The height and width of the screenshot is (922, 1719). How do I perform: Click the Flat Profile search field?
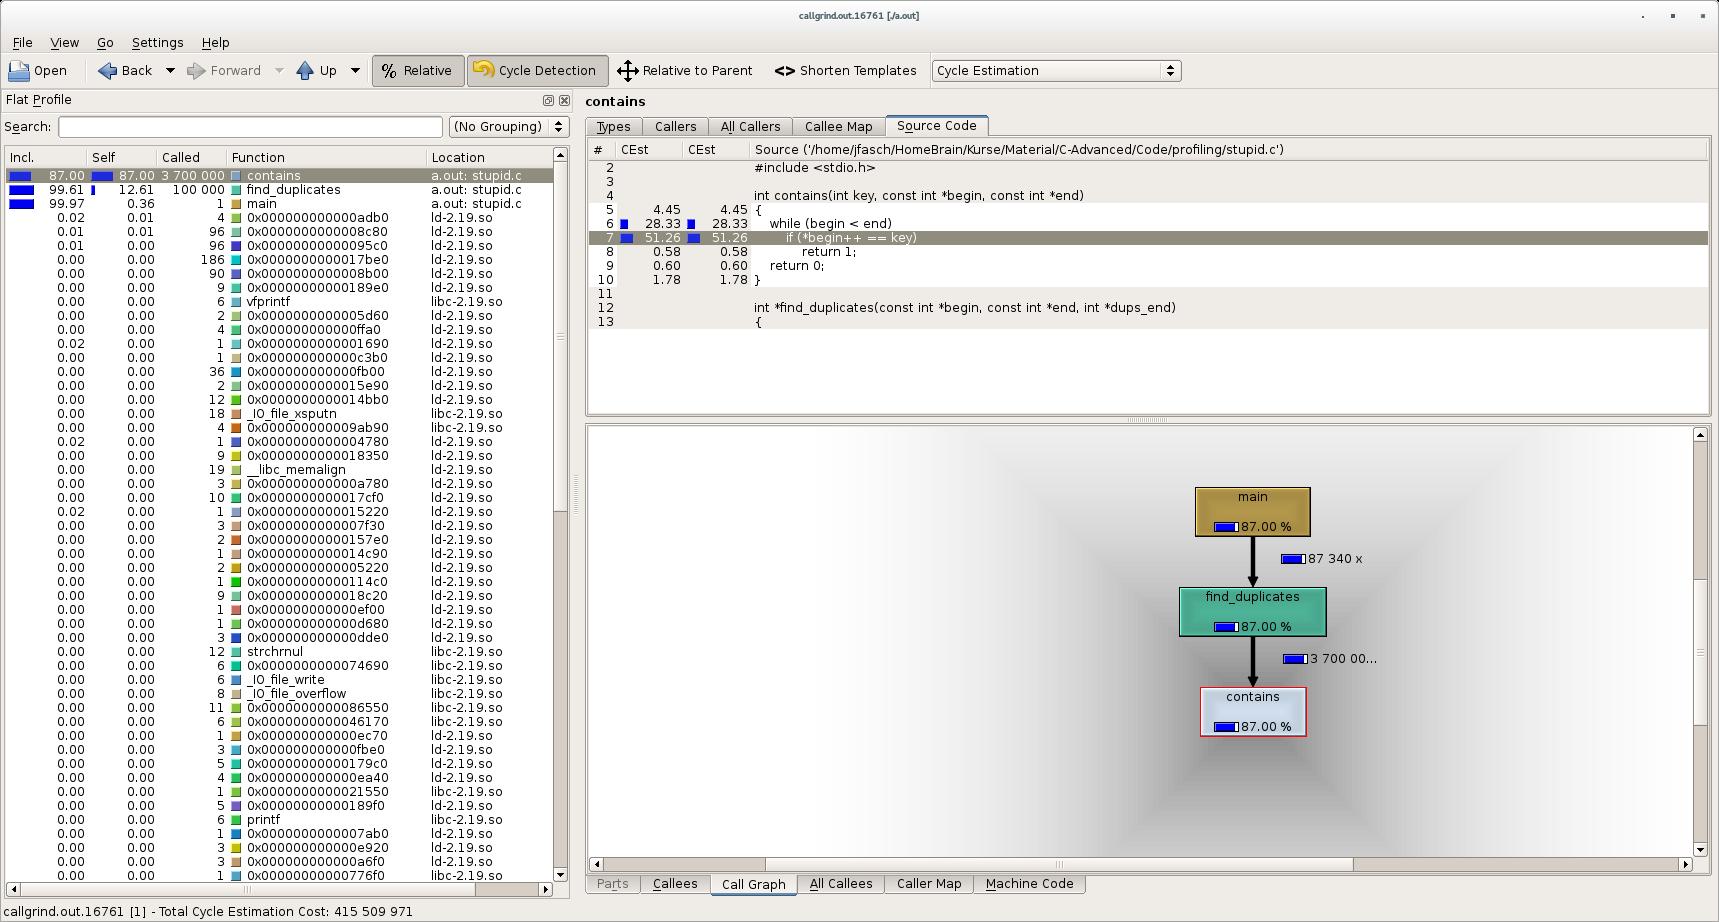250,127
